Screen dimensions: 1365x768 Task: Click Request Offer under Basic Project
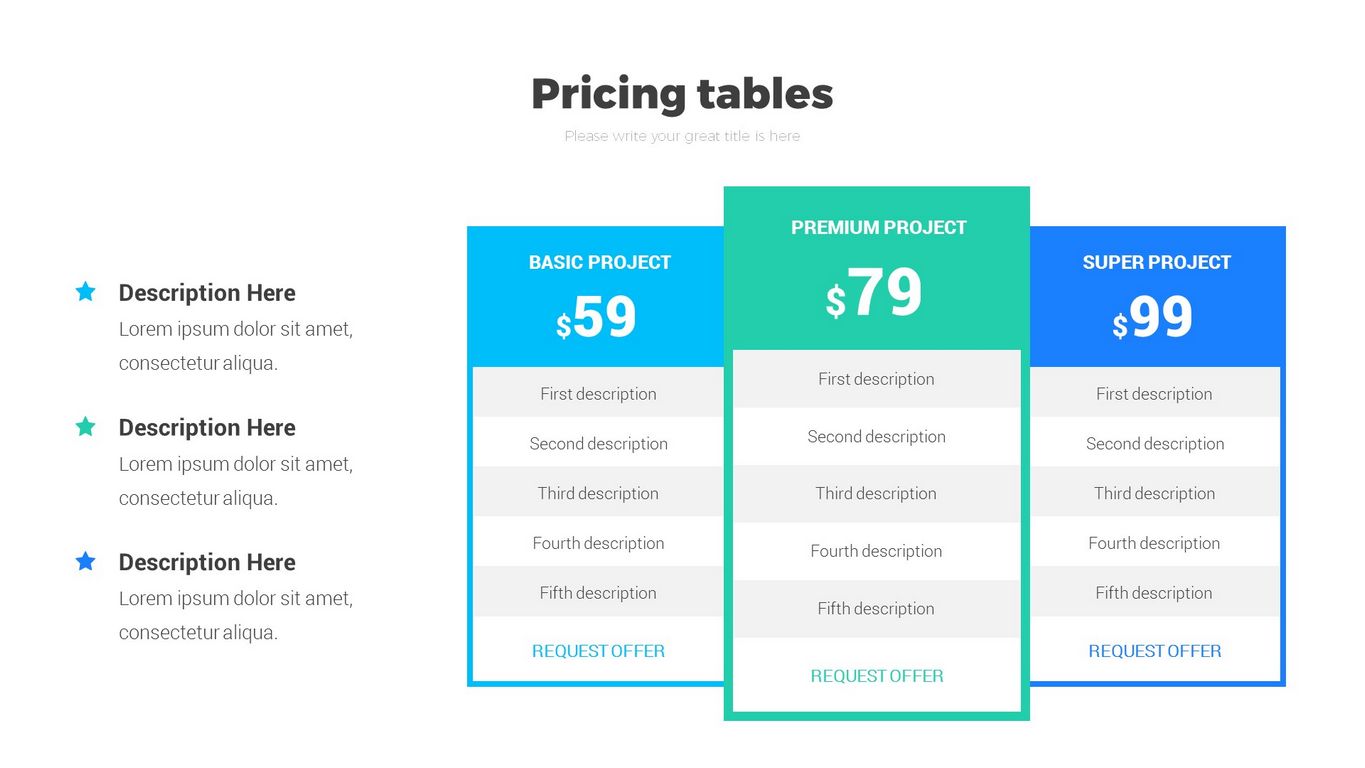tap(598, 651)
